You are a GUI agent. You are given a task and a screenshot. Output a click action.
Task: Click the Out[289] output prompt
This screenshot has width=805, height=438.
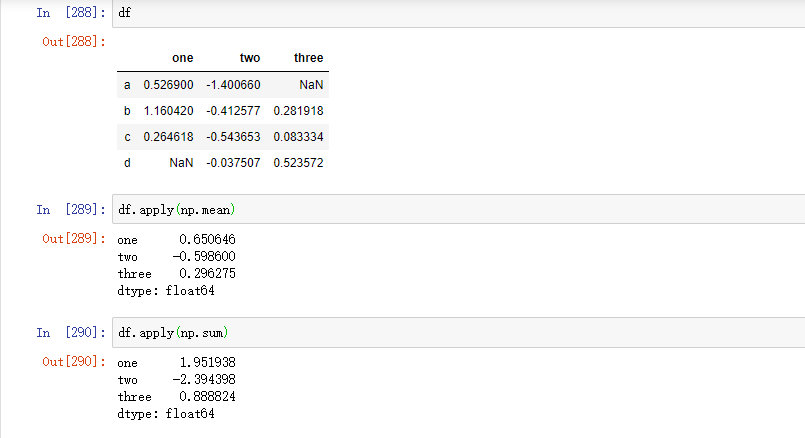click(74, 239)
